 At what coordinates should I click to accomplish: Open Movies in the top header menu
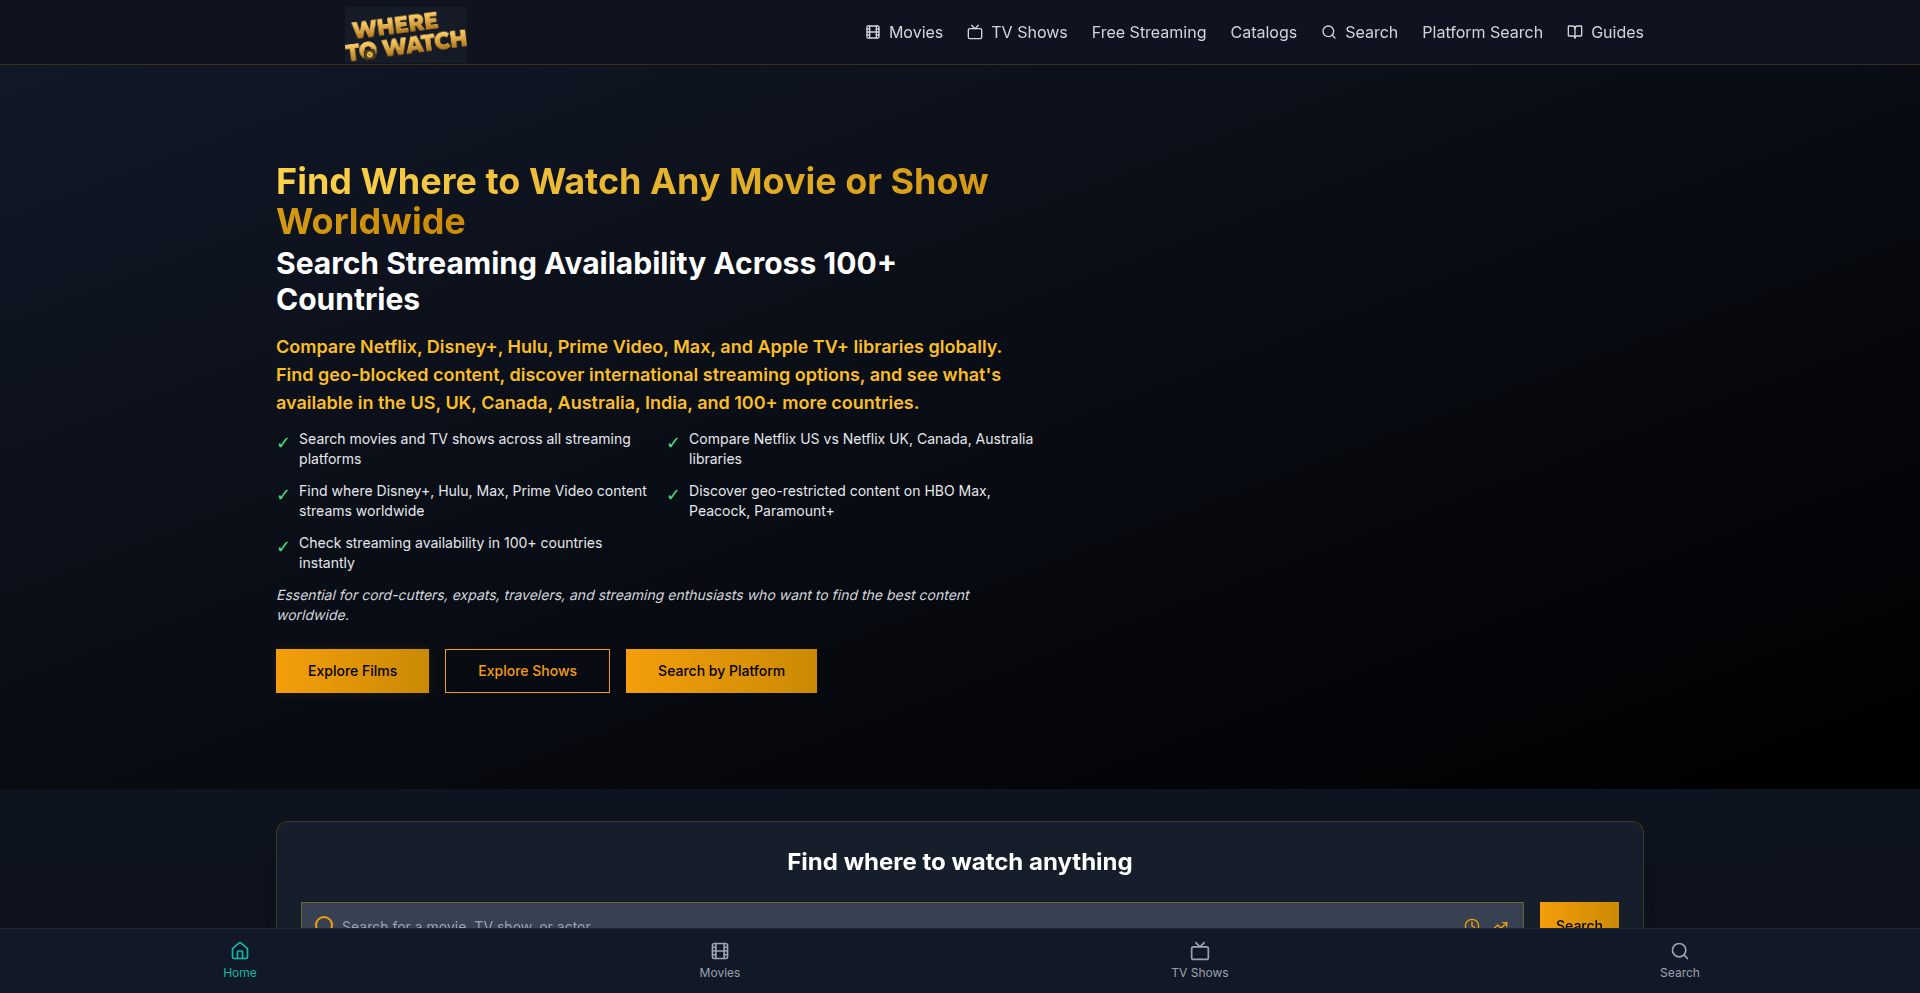pos(904,32)
